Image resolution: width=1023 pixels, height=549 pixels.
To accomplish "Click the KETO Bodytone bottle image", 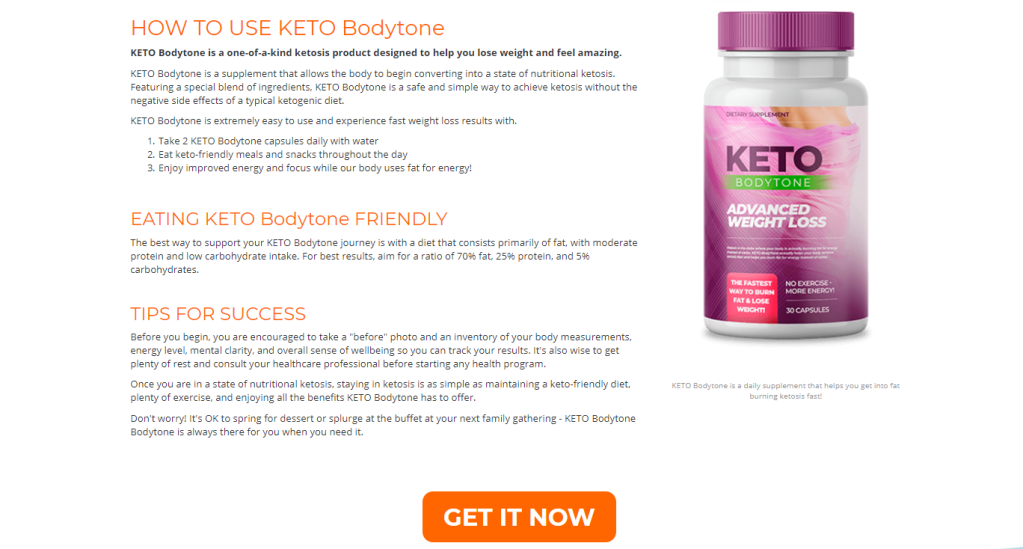I will click(786, 176).
